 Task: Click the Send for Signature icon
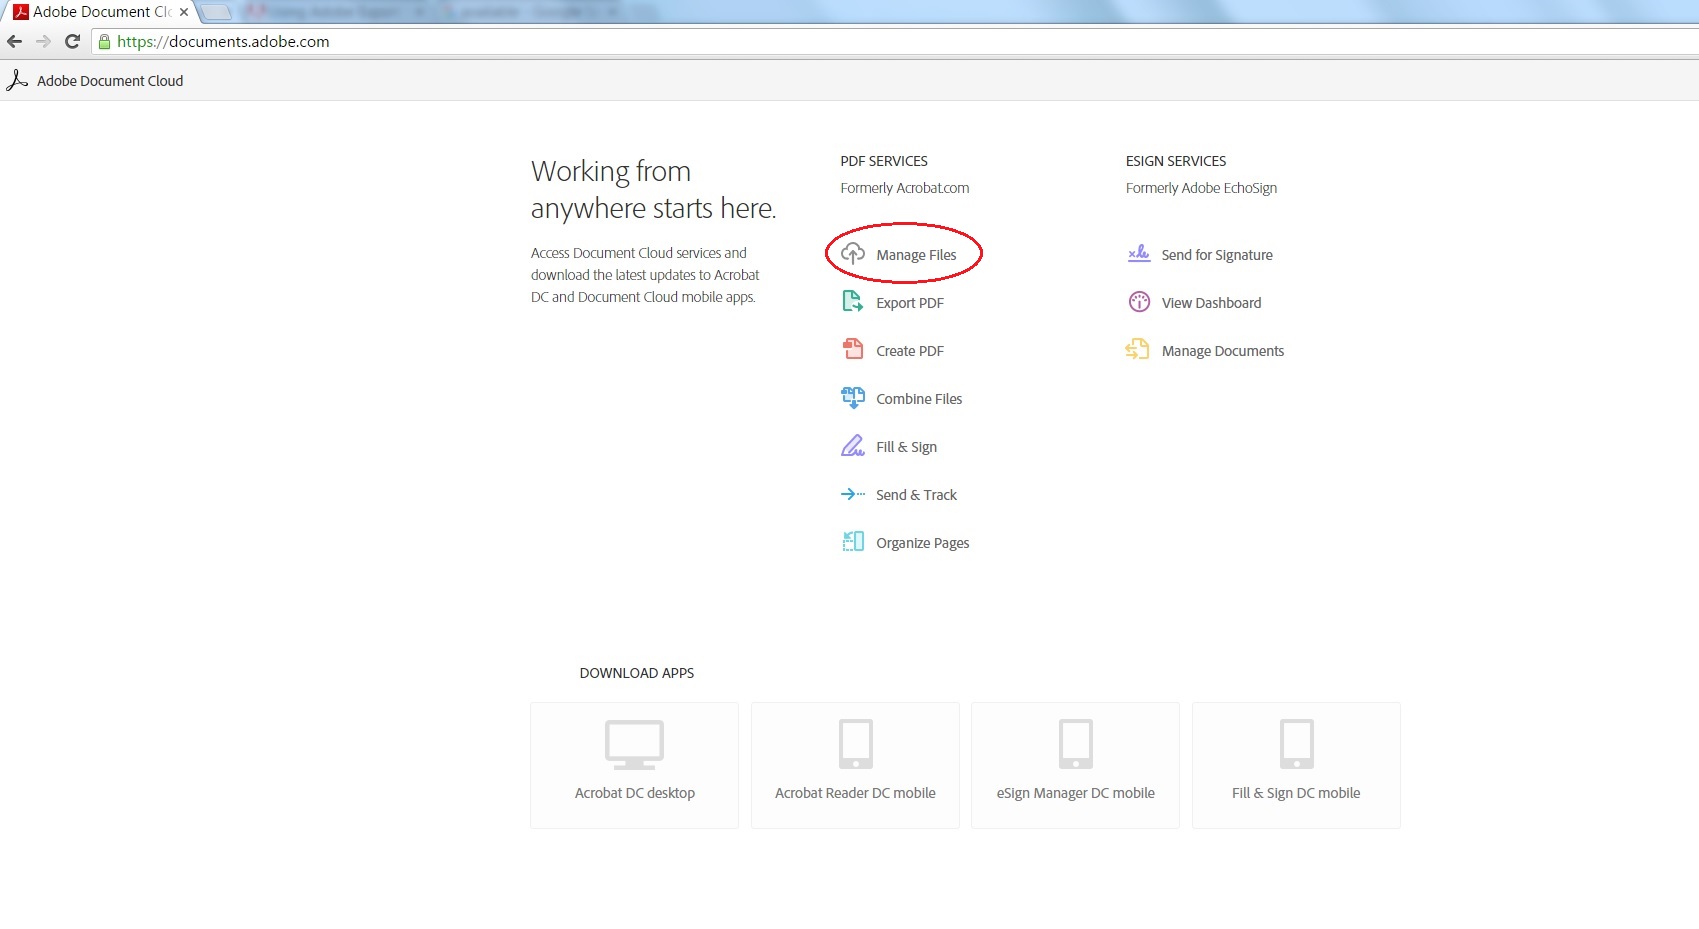(x=1138, y=254)
